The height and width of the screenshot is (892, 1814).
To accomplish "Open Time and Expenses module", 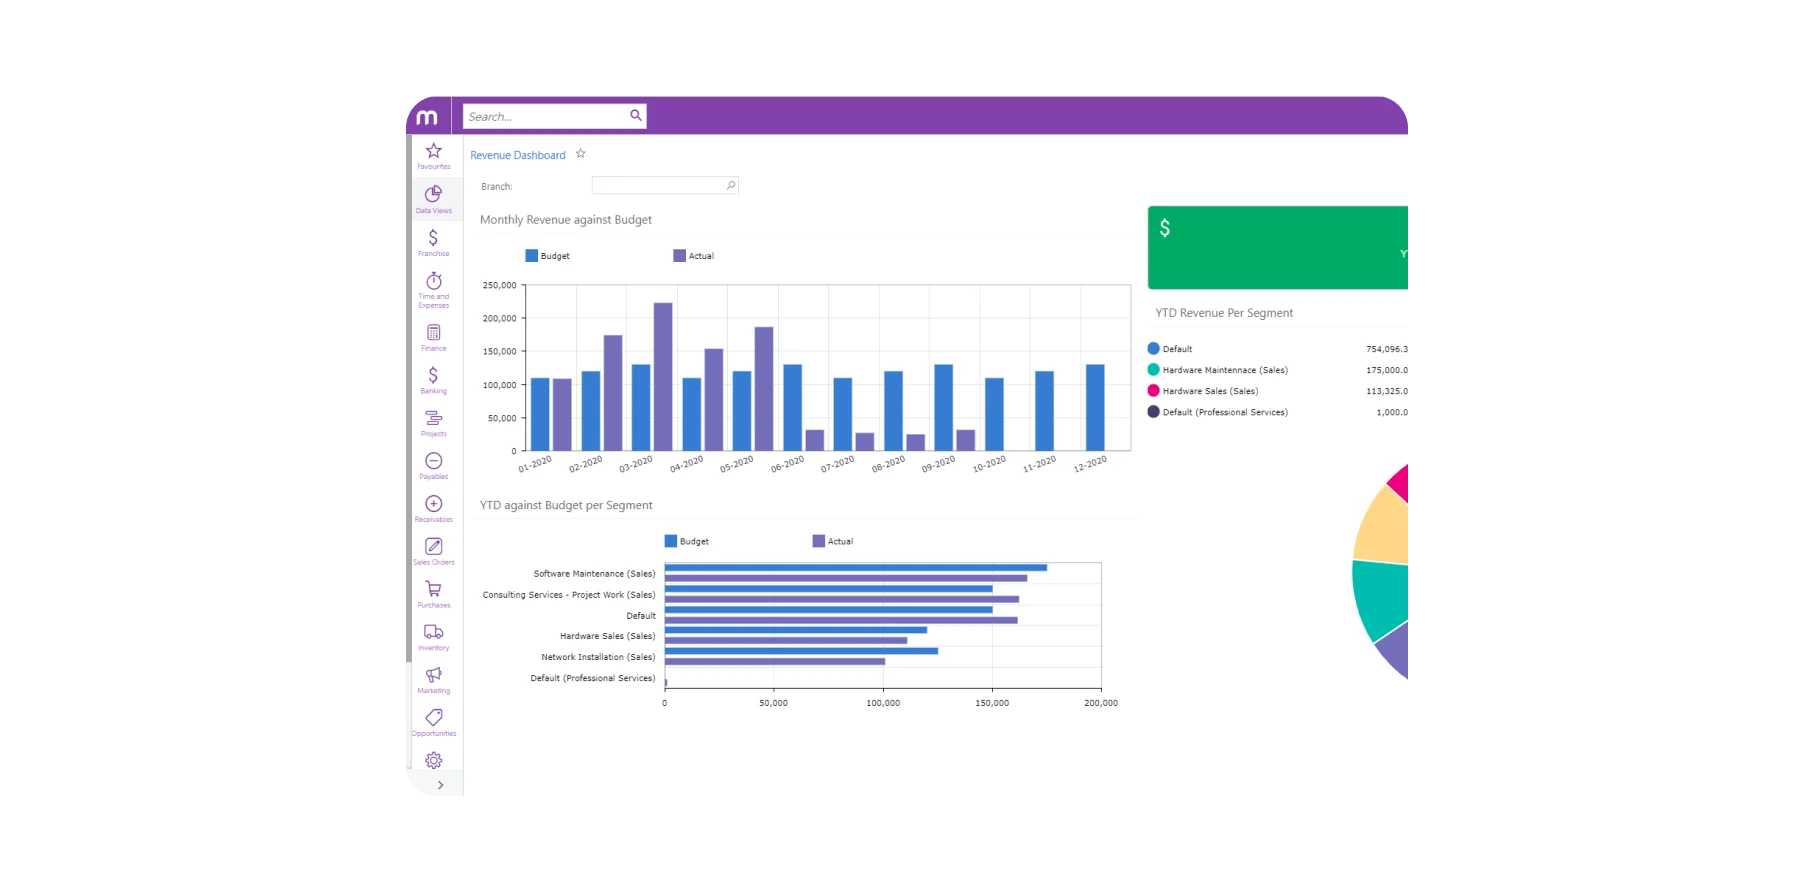I will [x=434, y=289].
